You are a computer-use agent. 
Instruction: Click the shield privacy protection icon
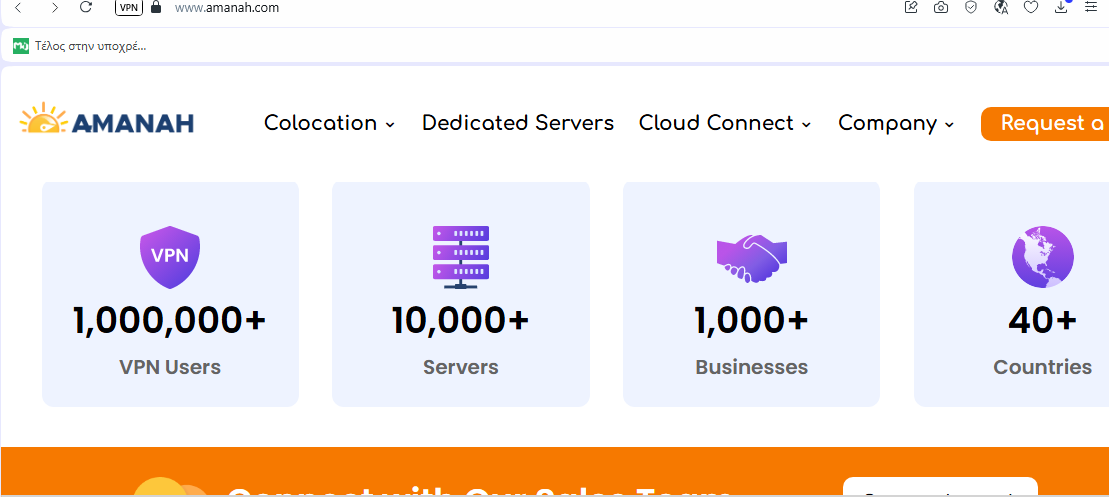click(971, 7)
